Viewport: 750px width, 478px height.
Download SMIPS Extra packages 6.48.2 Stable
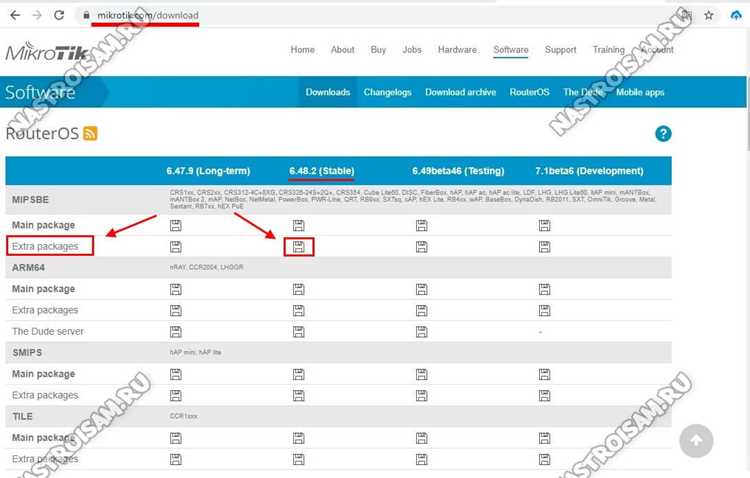[298, 396]
